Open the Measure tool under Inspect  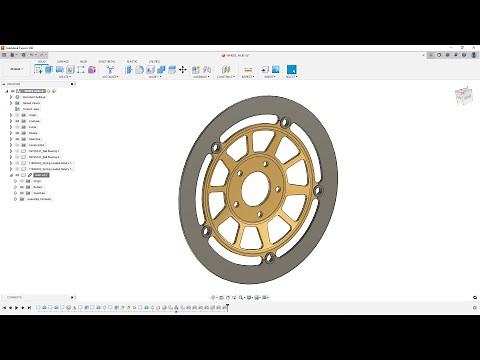248,69
